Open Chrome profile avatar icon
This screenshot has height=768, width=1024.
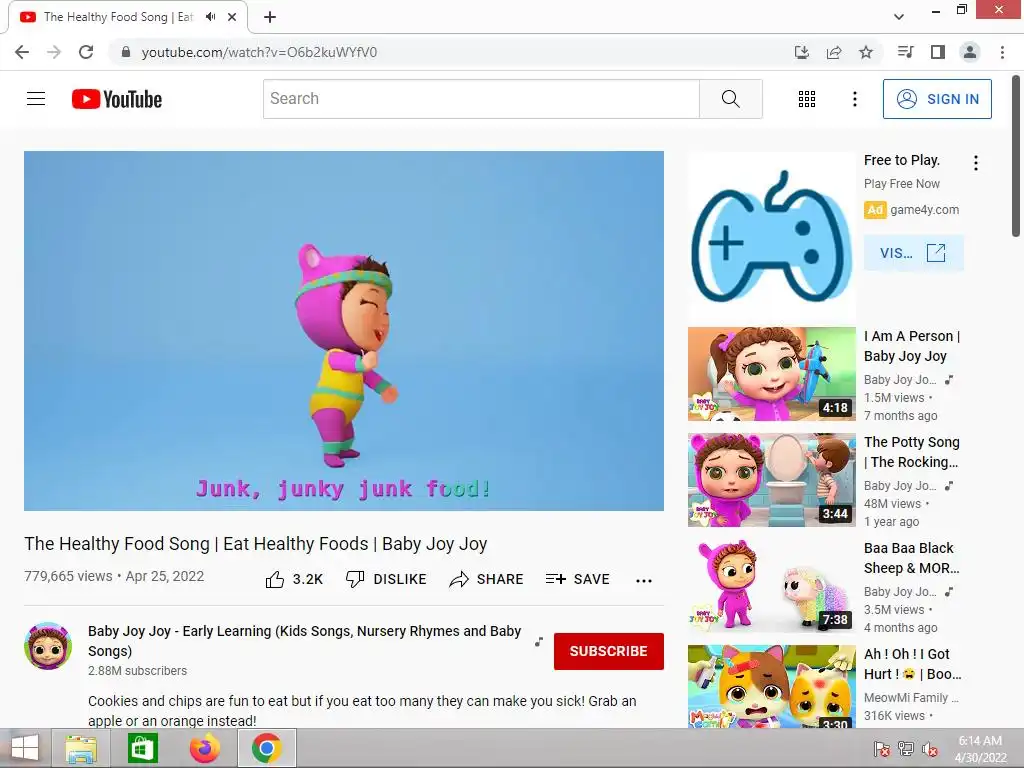point(970,52)
